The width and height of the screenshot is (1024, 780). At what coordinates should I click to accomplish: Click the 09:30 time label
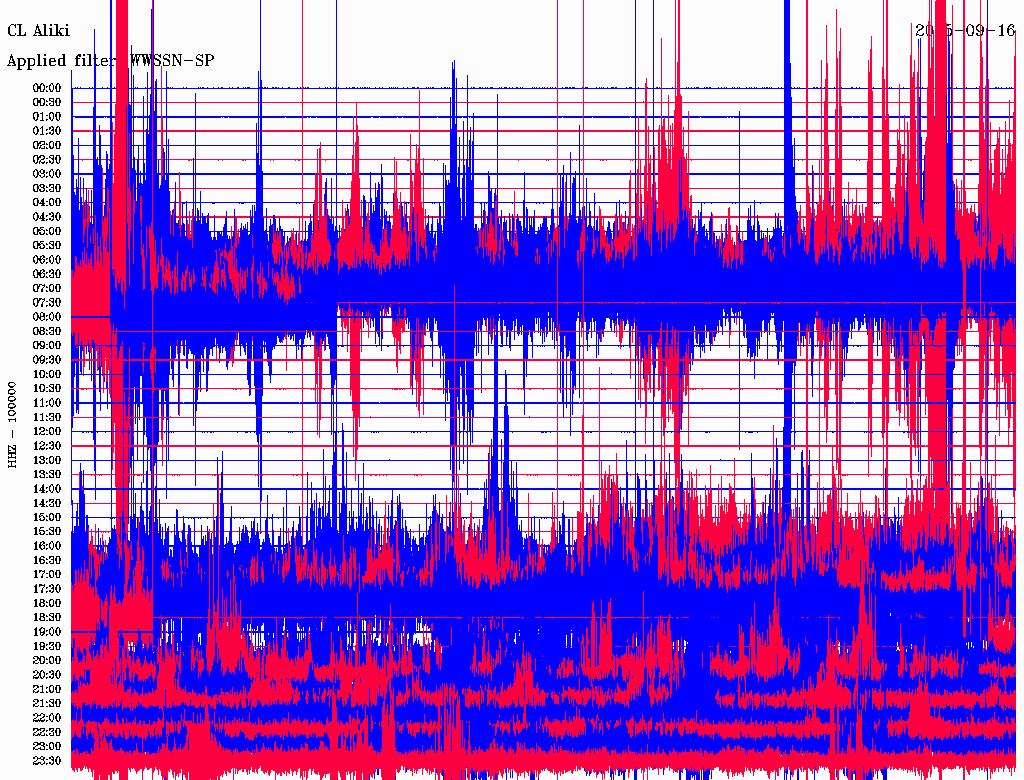tap(47, 360)
